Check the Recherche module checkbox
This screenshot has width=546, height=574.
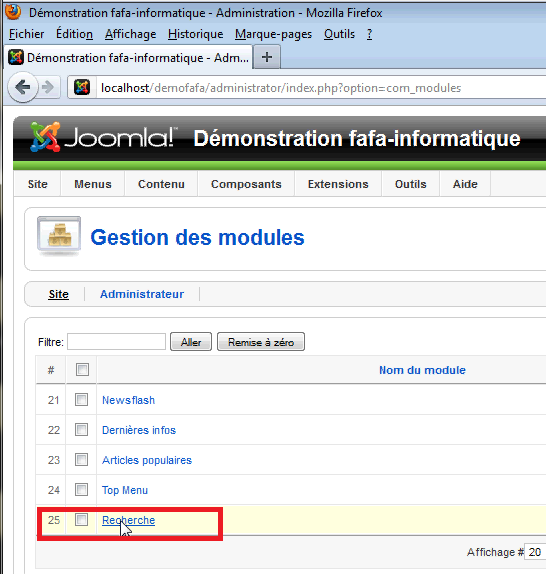point(82,519)
